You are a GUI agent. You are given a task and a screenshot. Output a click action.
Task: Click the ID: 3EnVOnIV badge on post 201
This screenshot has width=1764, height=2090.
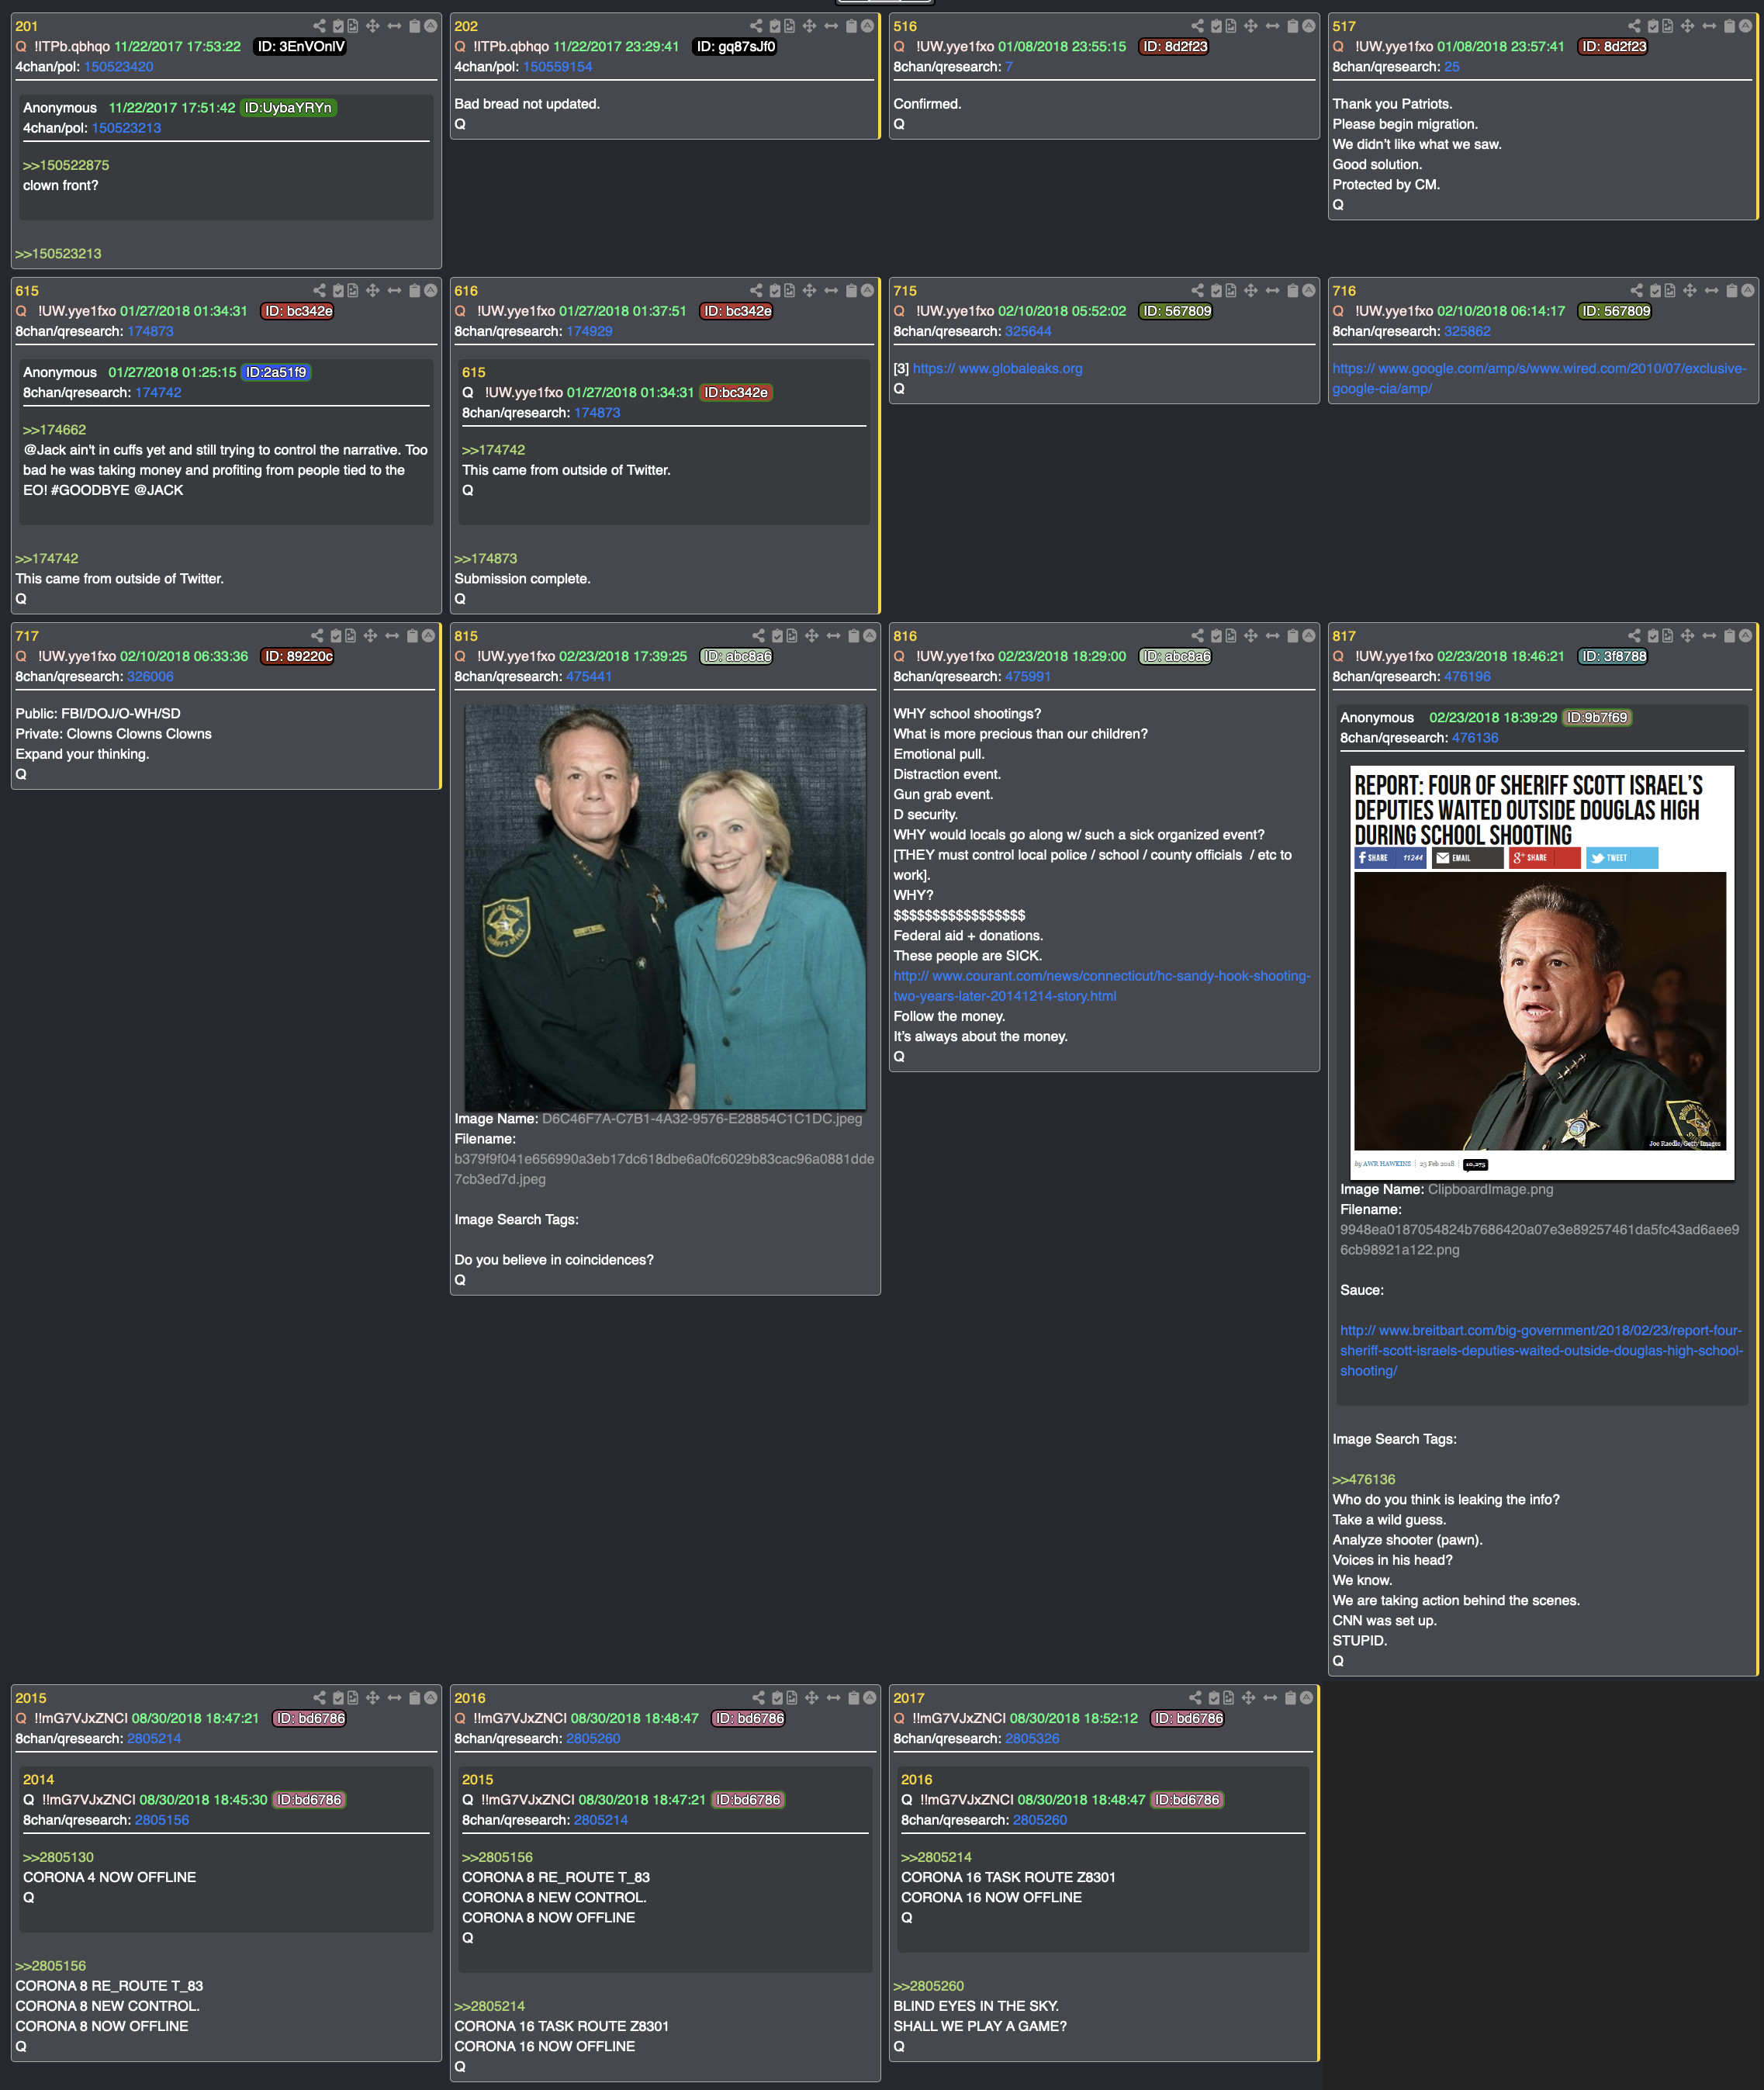[x=301, y=46]
